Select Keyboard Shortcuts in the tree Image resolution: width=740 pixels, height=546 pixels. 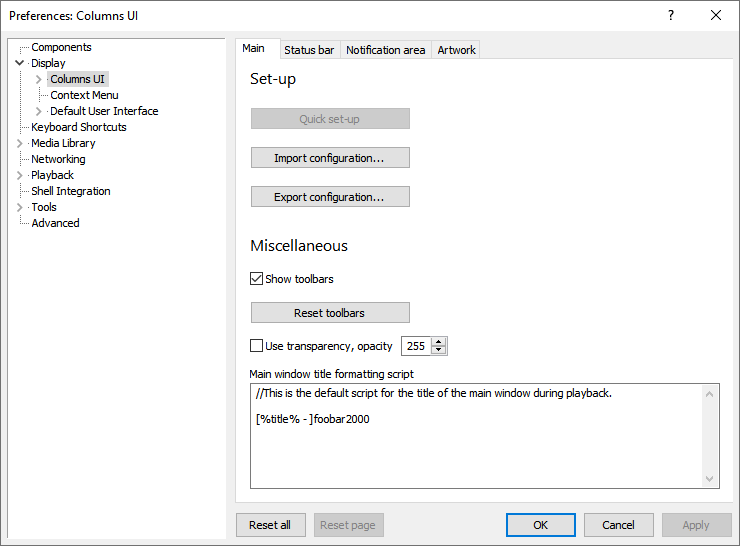pos(79,127)
